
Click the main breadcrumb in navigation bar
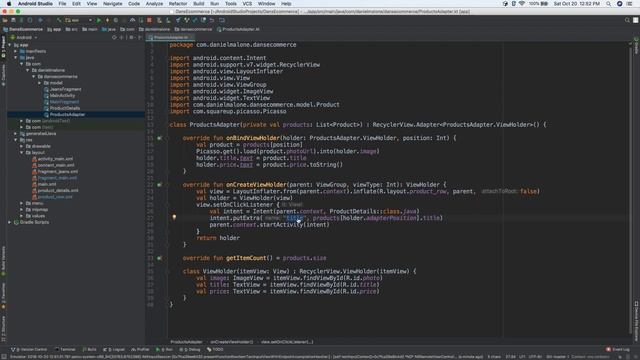[90, 29]
